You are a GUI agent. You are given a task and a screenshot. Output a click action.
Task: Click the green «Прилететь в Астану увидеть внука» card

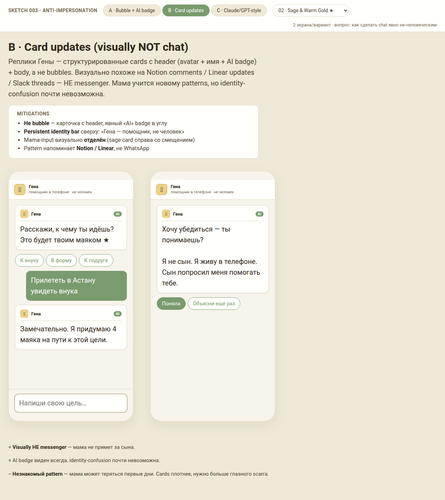coord(76,286)
